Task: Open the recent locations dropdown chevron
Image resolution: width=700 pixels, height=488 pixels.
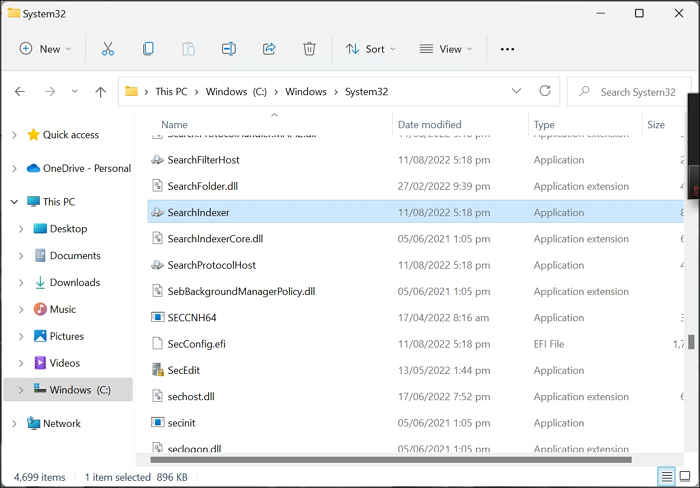Action: click(x=75, y=92)
